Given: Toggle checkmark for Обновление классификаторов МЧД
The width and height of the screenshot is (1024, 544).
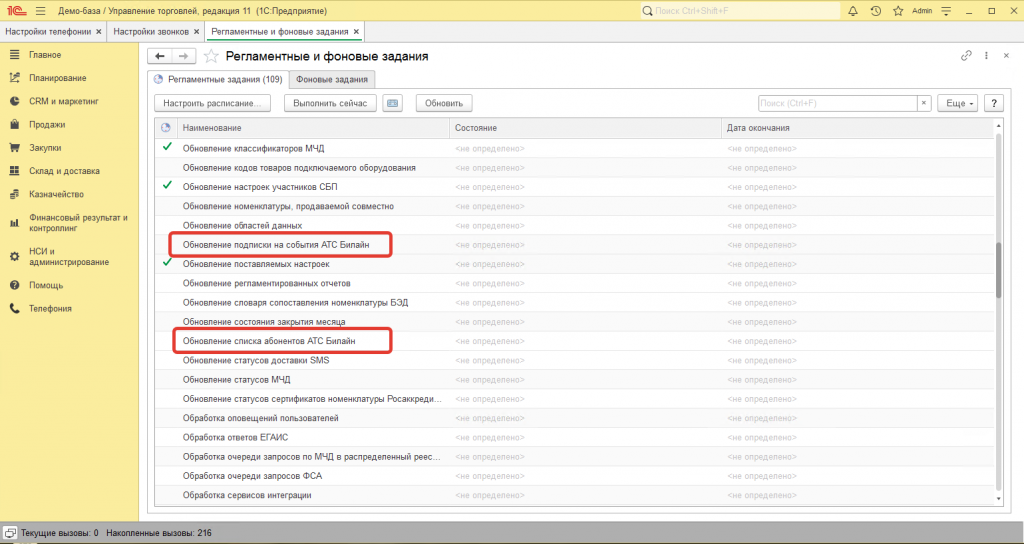Looking at the screenshot, I should [x=167, y=147].
